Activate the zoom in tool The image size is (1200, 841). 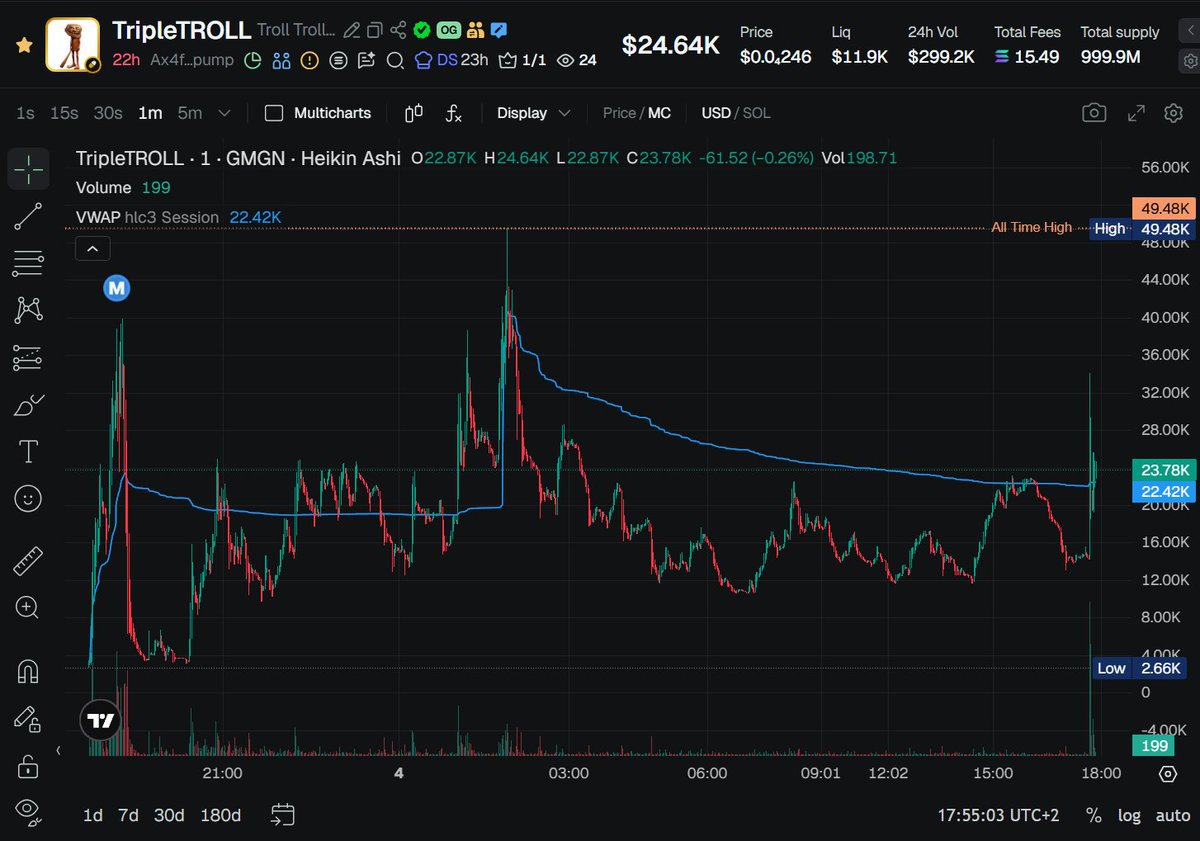(x=28, y=607)
